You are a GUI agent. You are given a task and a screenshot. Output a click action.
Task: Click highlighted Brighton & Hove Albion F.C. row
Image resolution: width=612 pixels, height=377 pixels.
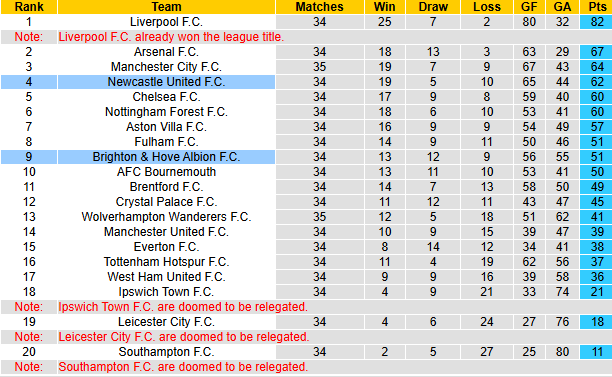click(x=138, y=157)
